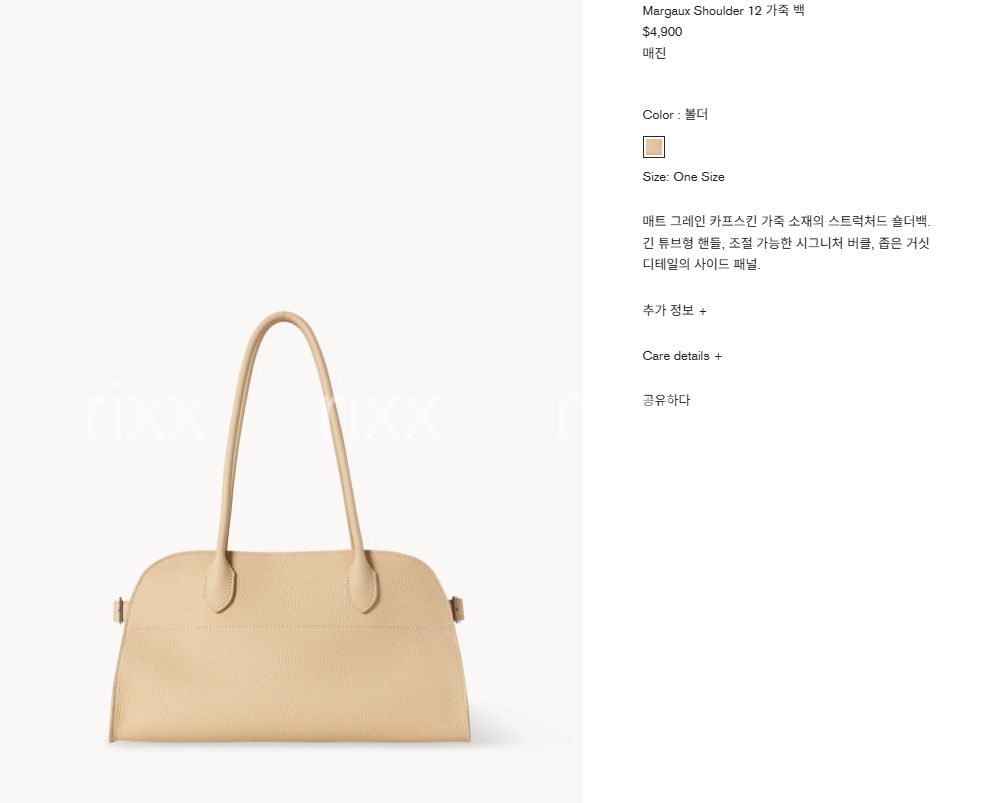993x803 pixels.
Task: Click the plus icon beside Care details
Action: point(718,357)
